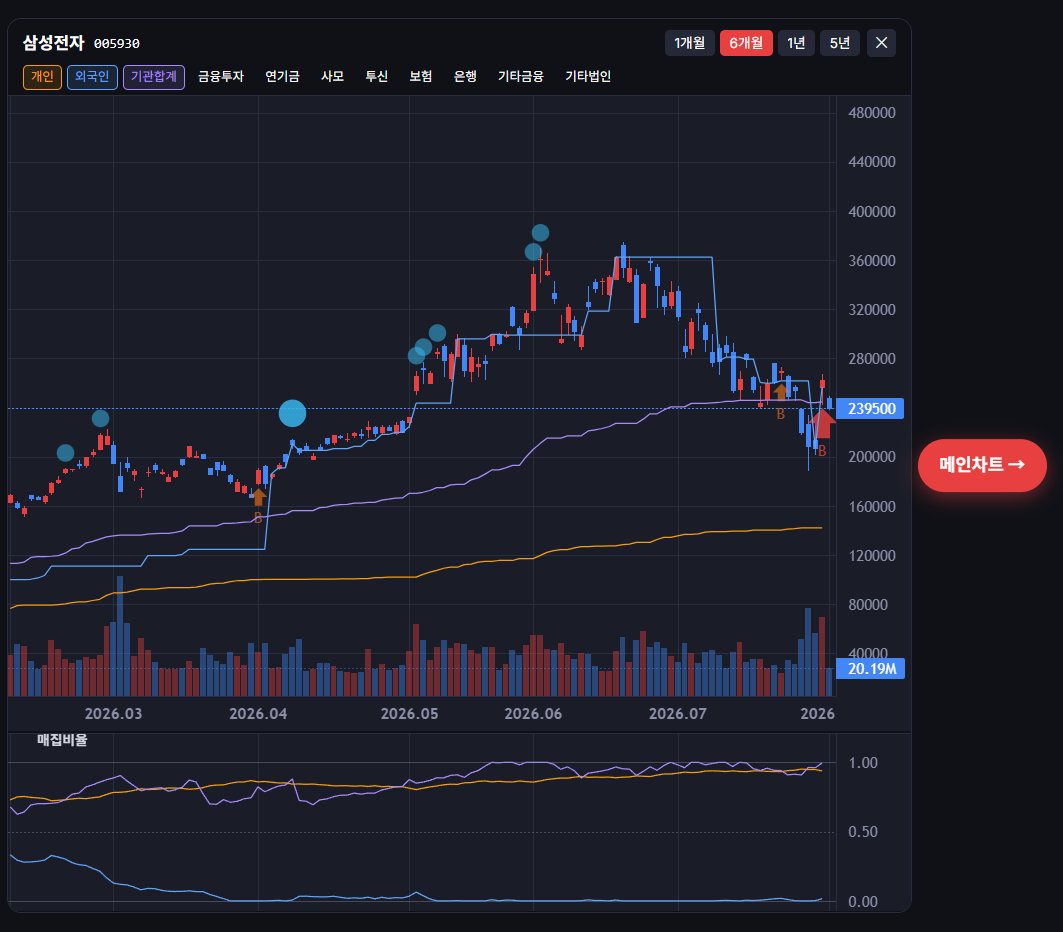Close the chart popup with the X button
Image resolution: width=1063 pixels, height=932 pixels.
click(881, 43)
